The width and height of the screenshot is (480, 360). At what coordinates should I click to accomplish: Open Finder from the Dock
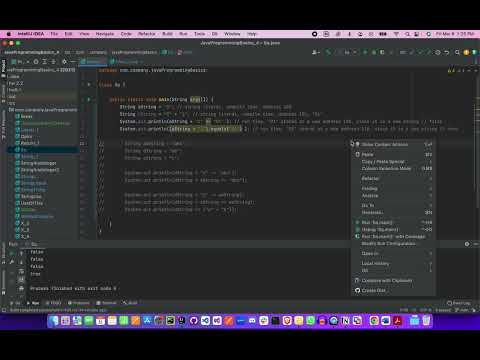point(54,321)
